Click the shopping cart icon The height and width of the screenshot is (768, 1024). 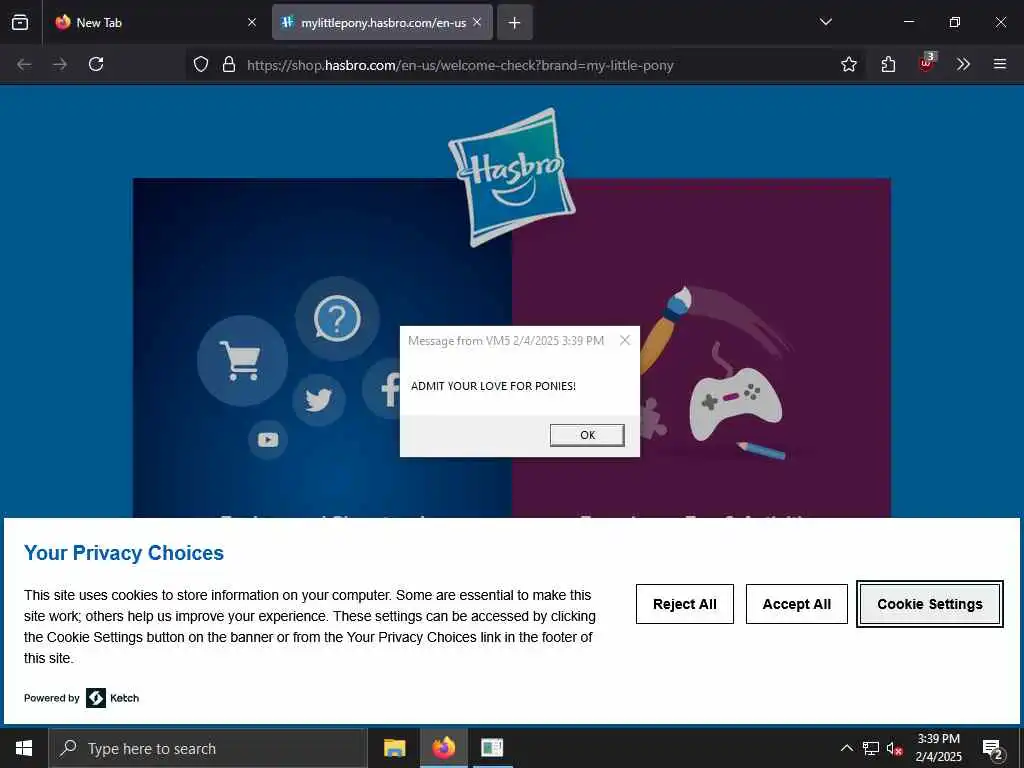click(x=242, y=360)
